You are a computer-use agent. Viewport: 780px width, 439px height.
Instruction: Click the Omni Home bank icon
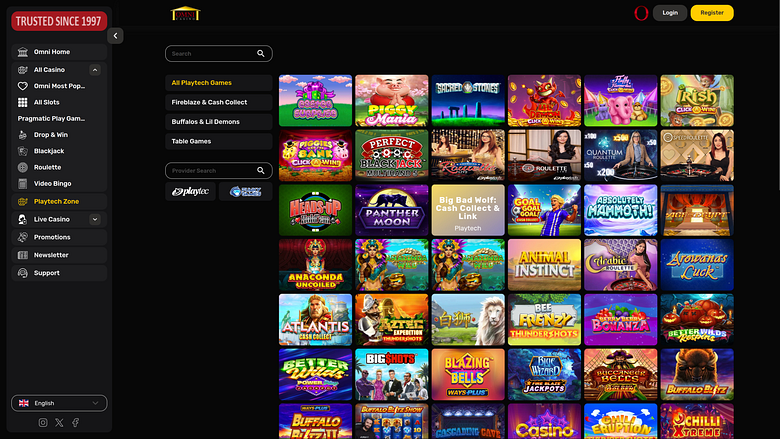coord(22,52)
